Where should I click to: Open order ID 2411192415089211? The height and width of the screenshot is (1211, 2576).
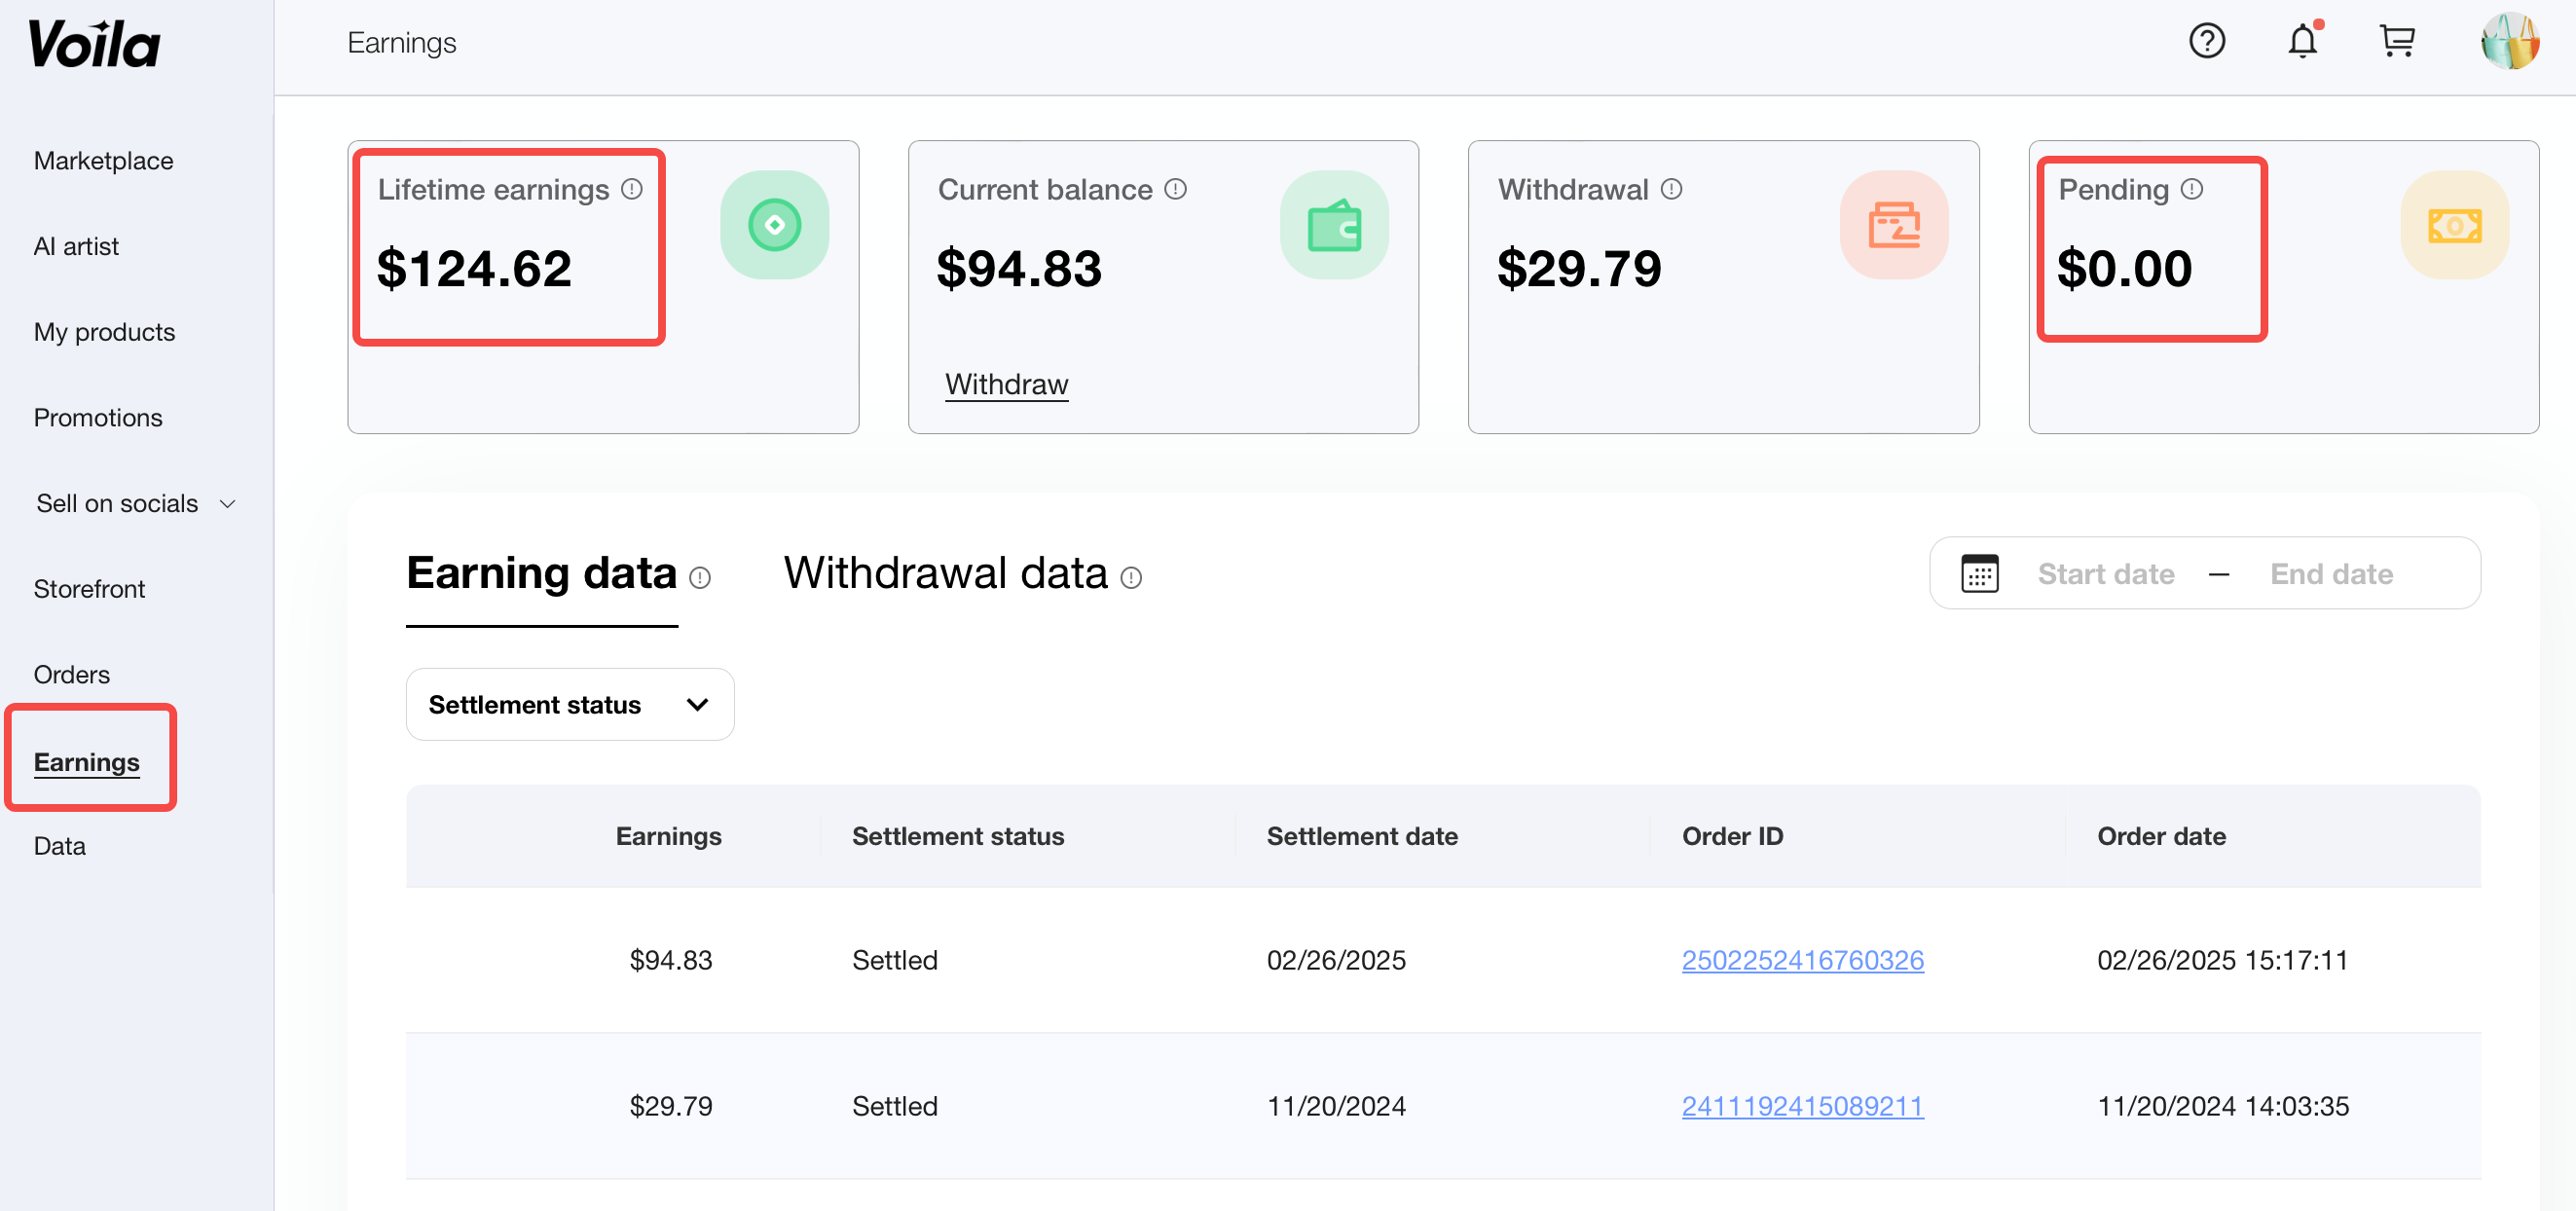[x=1802, y=1106]
